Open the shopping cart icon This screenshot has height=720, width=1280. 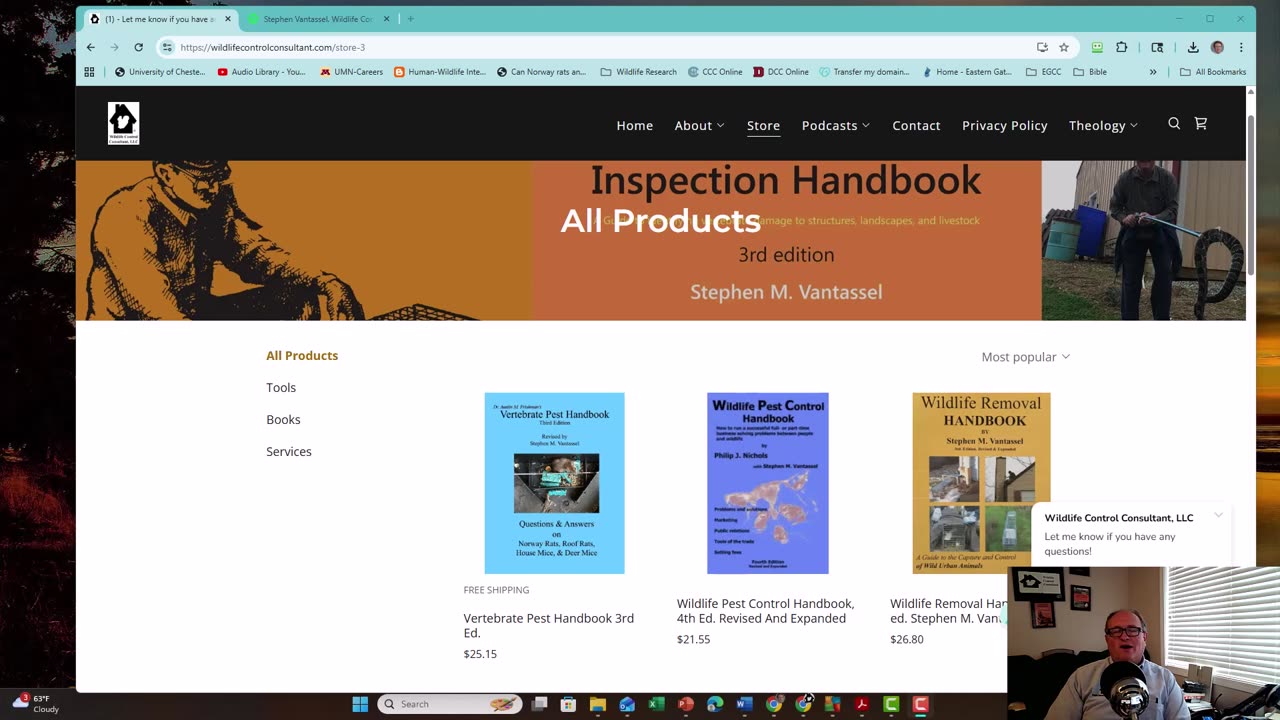pyautogui.click(x=1201, y=124)
